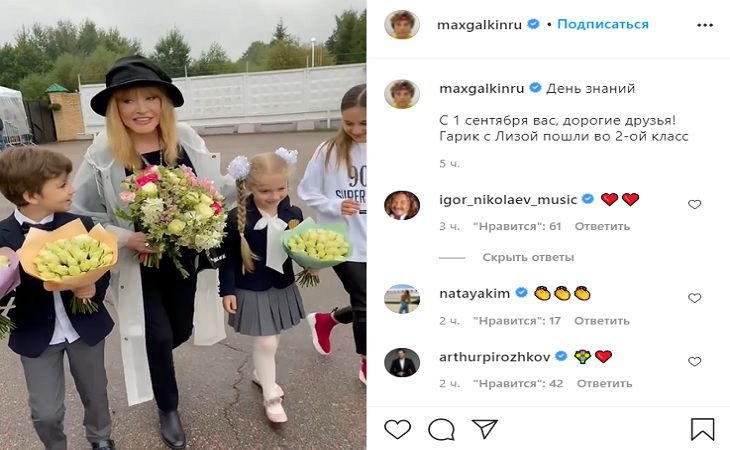Screen dimensions: 730x450
Task: Collapse replies with Скрыть ответы
Action: click(x=528, y=257)
